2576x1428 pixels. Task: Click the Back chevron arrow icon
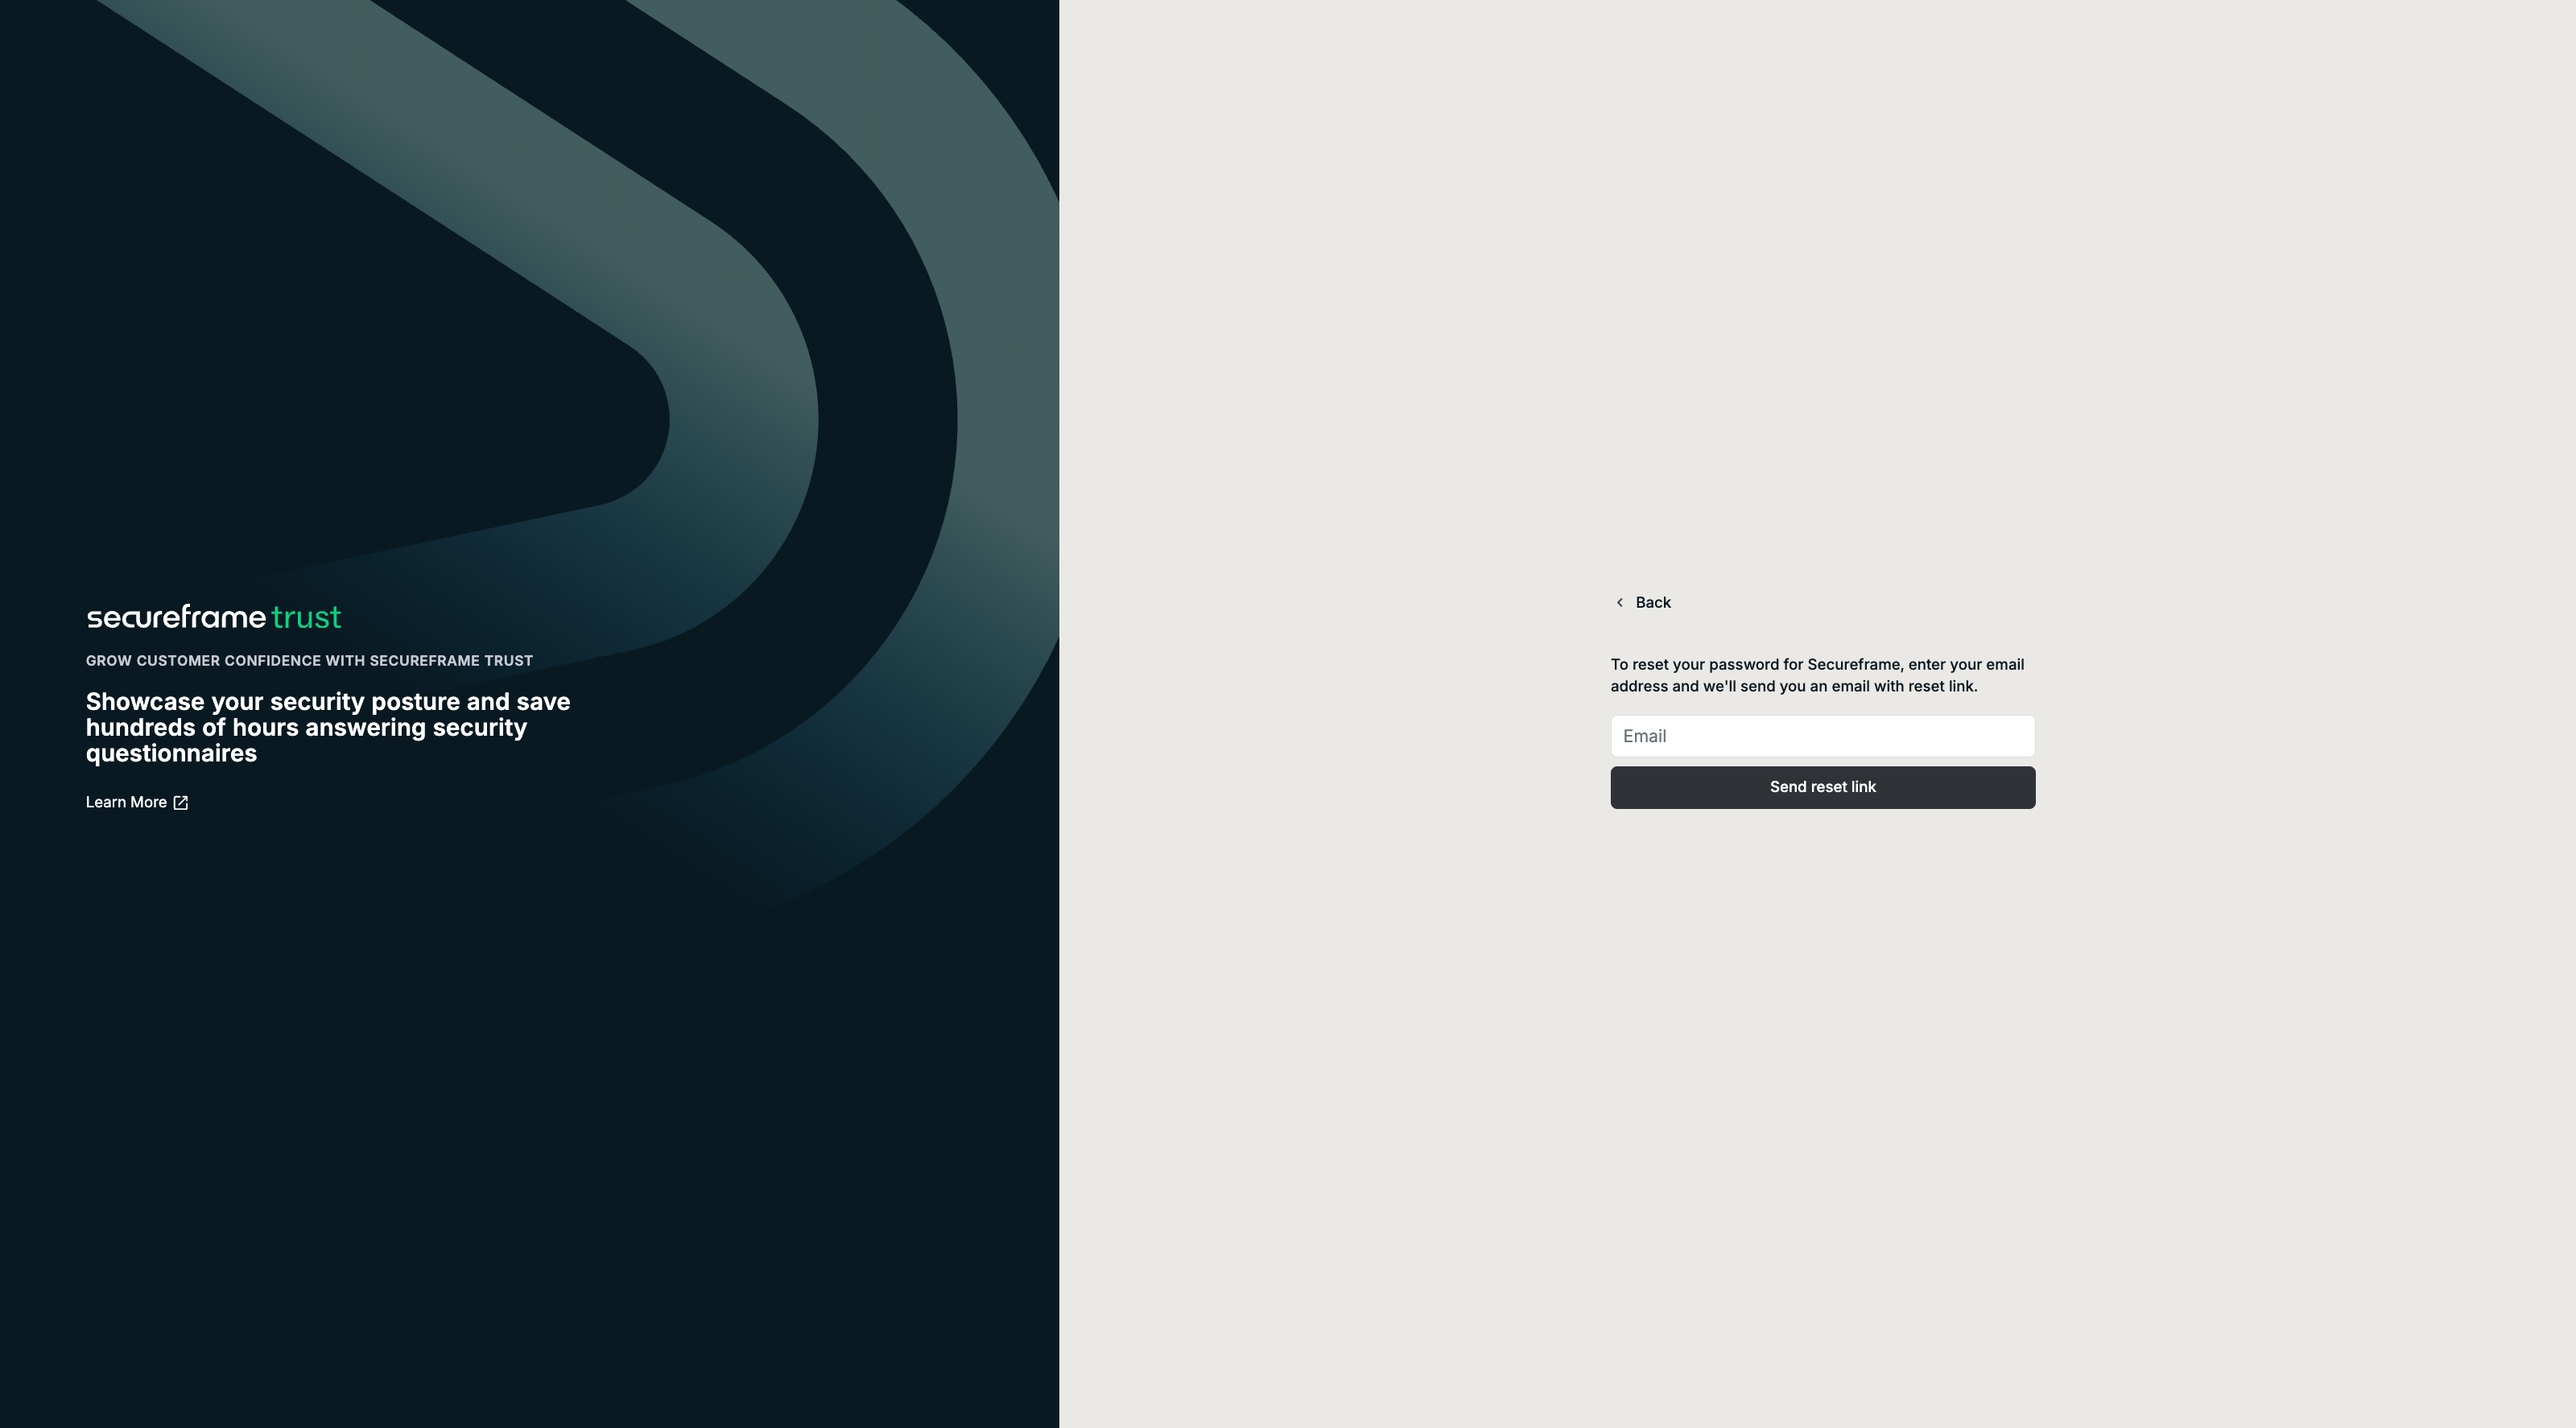click(x=1620, y=602)
